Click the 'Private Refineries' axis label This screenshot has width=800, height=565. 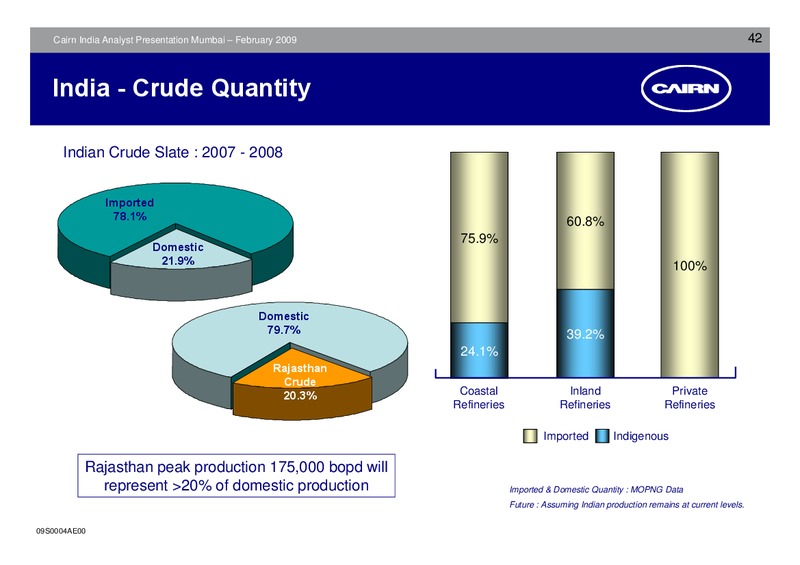[x=690, y=398]
